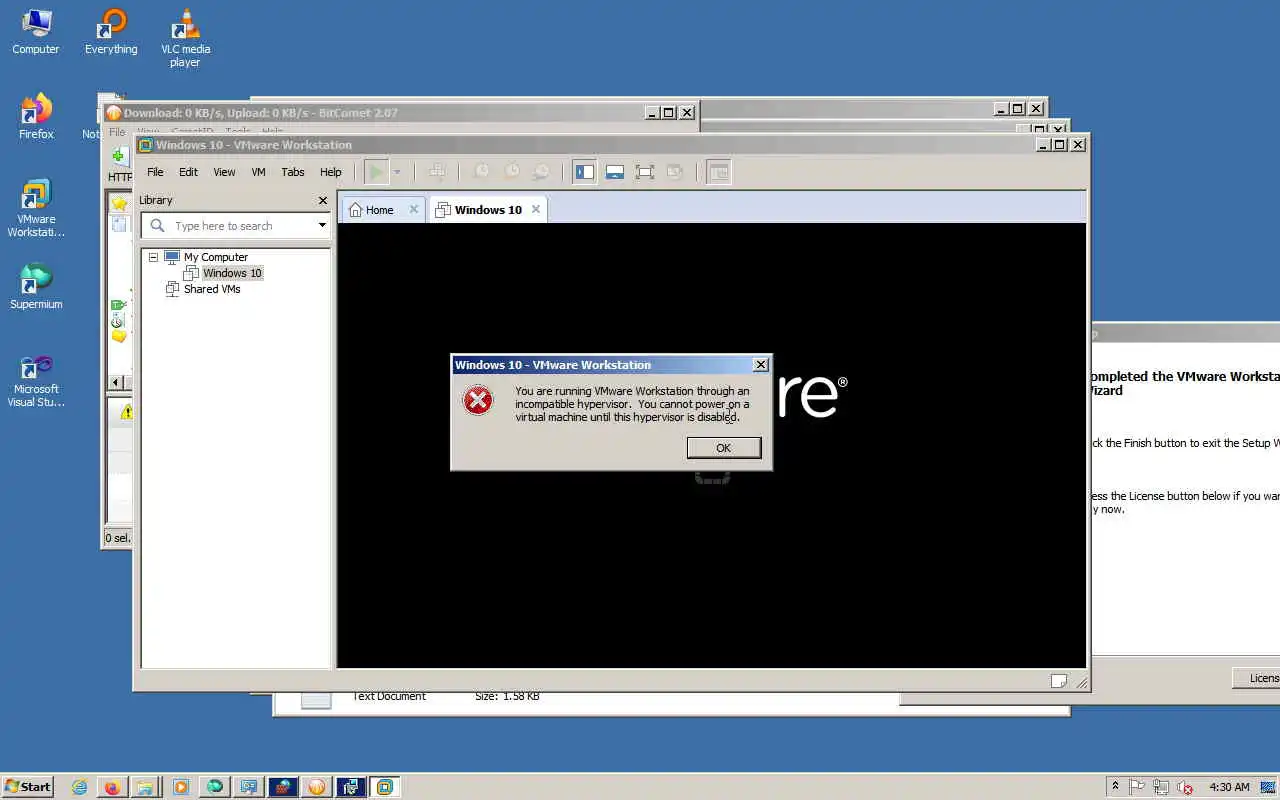Viewport: 1280px width, 800px height.
Task: Open the View menu in VMware Workstation
Action: pyautogui.click(x=224, y=172)
